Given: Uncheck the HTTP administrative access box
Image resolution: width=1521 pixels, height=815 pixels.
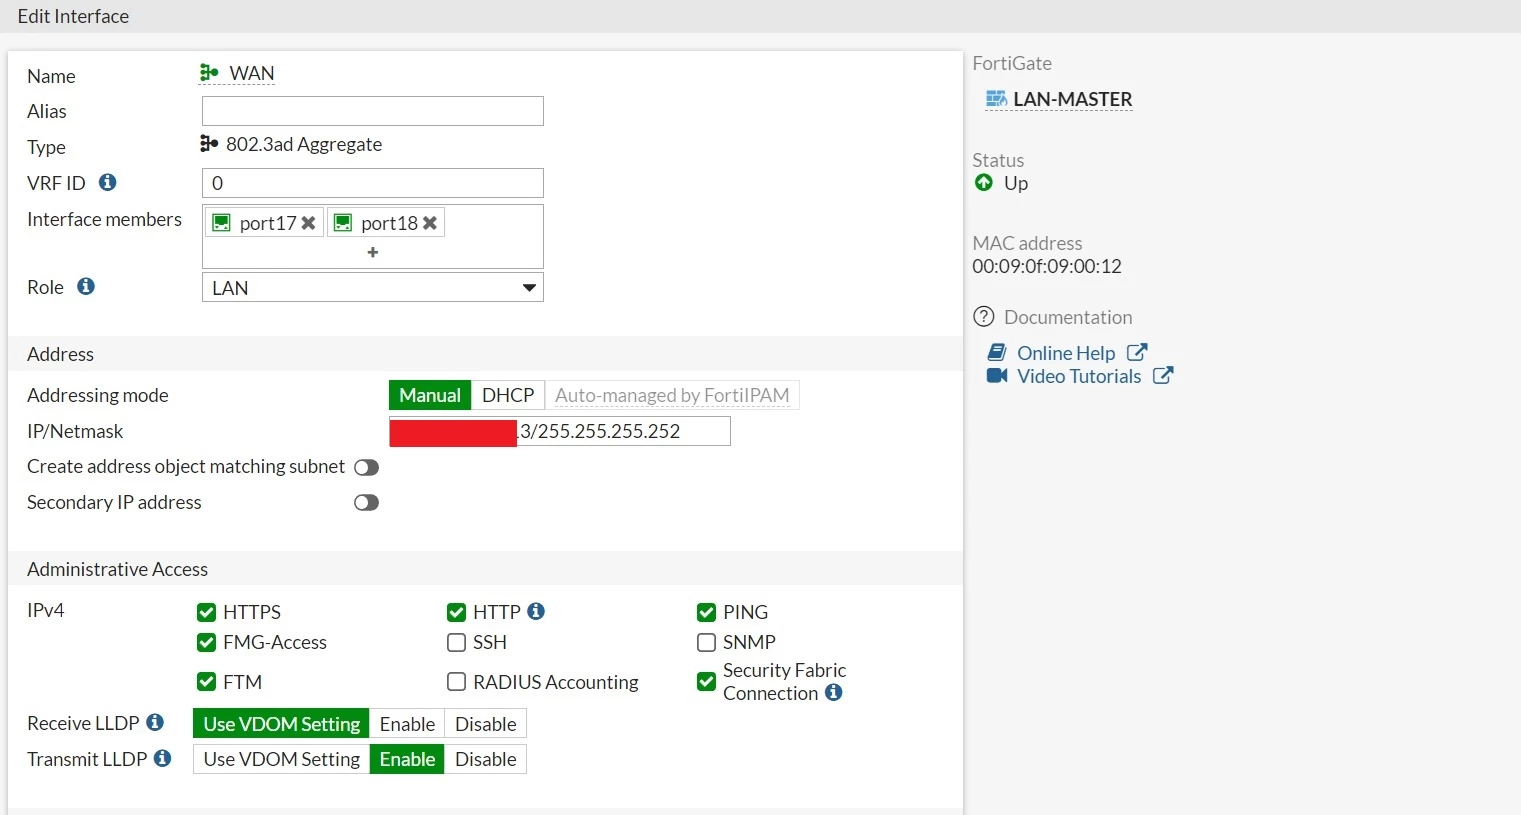Looking at the screenshot, I should tap(457, 612).
